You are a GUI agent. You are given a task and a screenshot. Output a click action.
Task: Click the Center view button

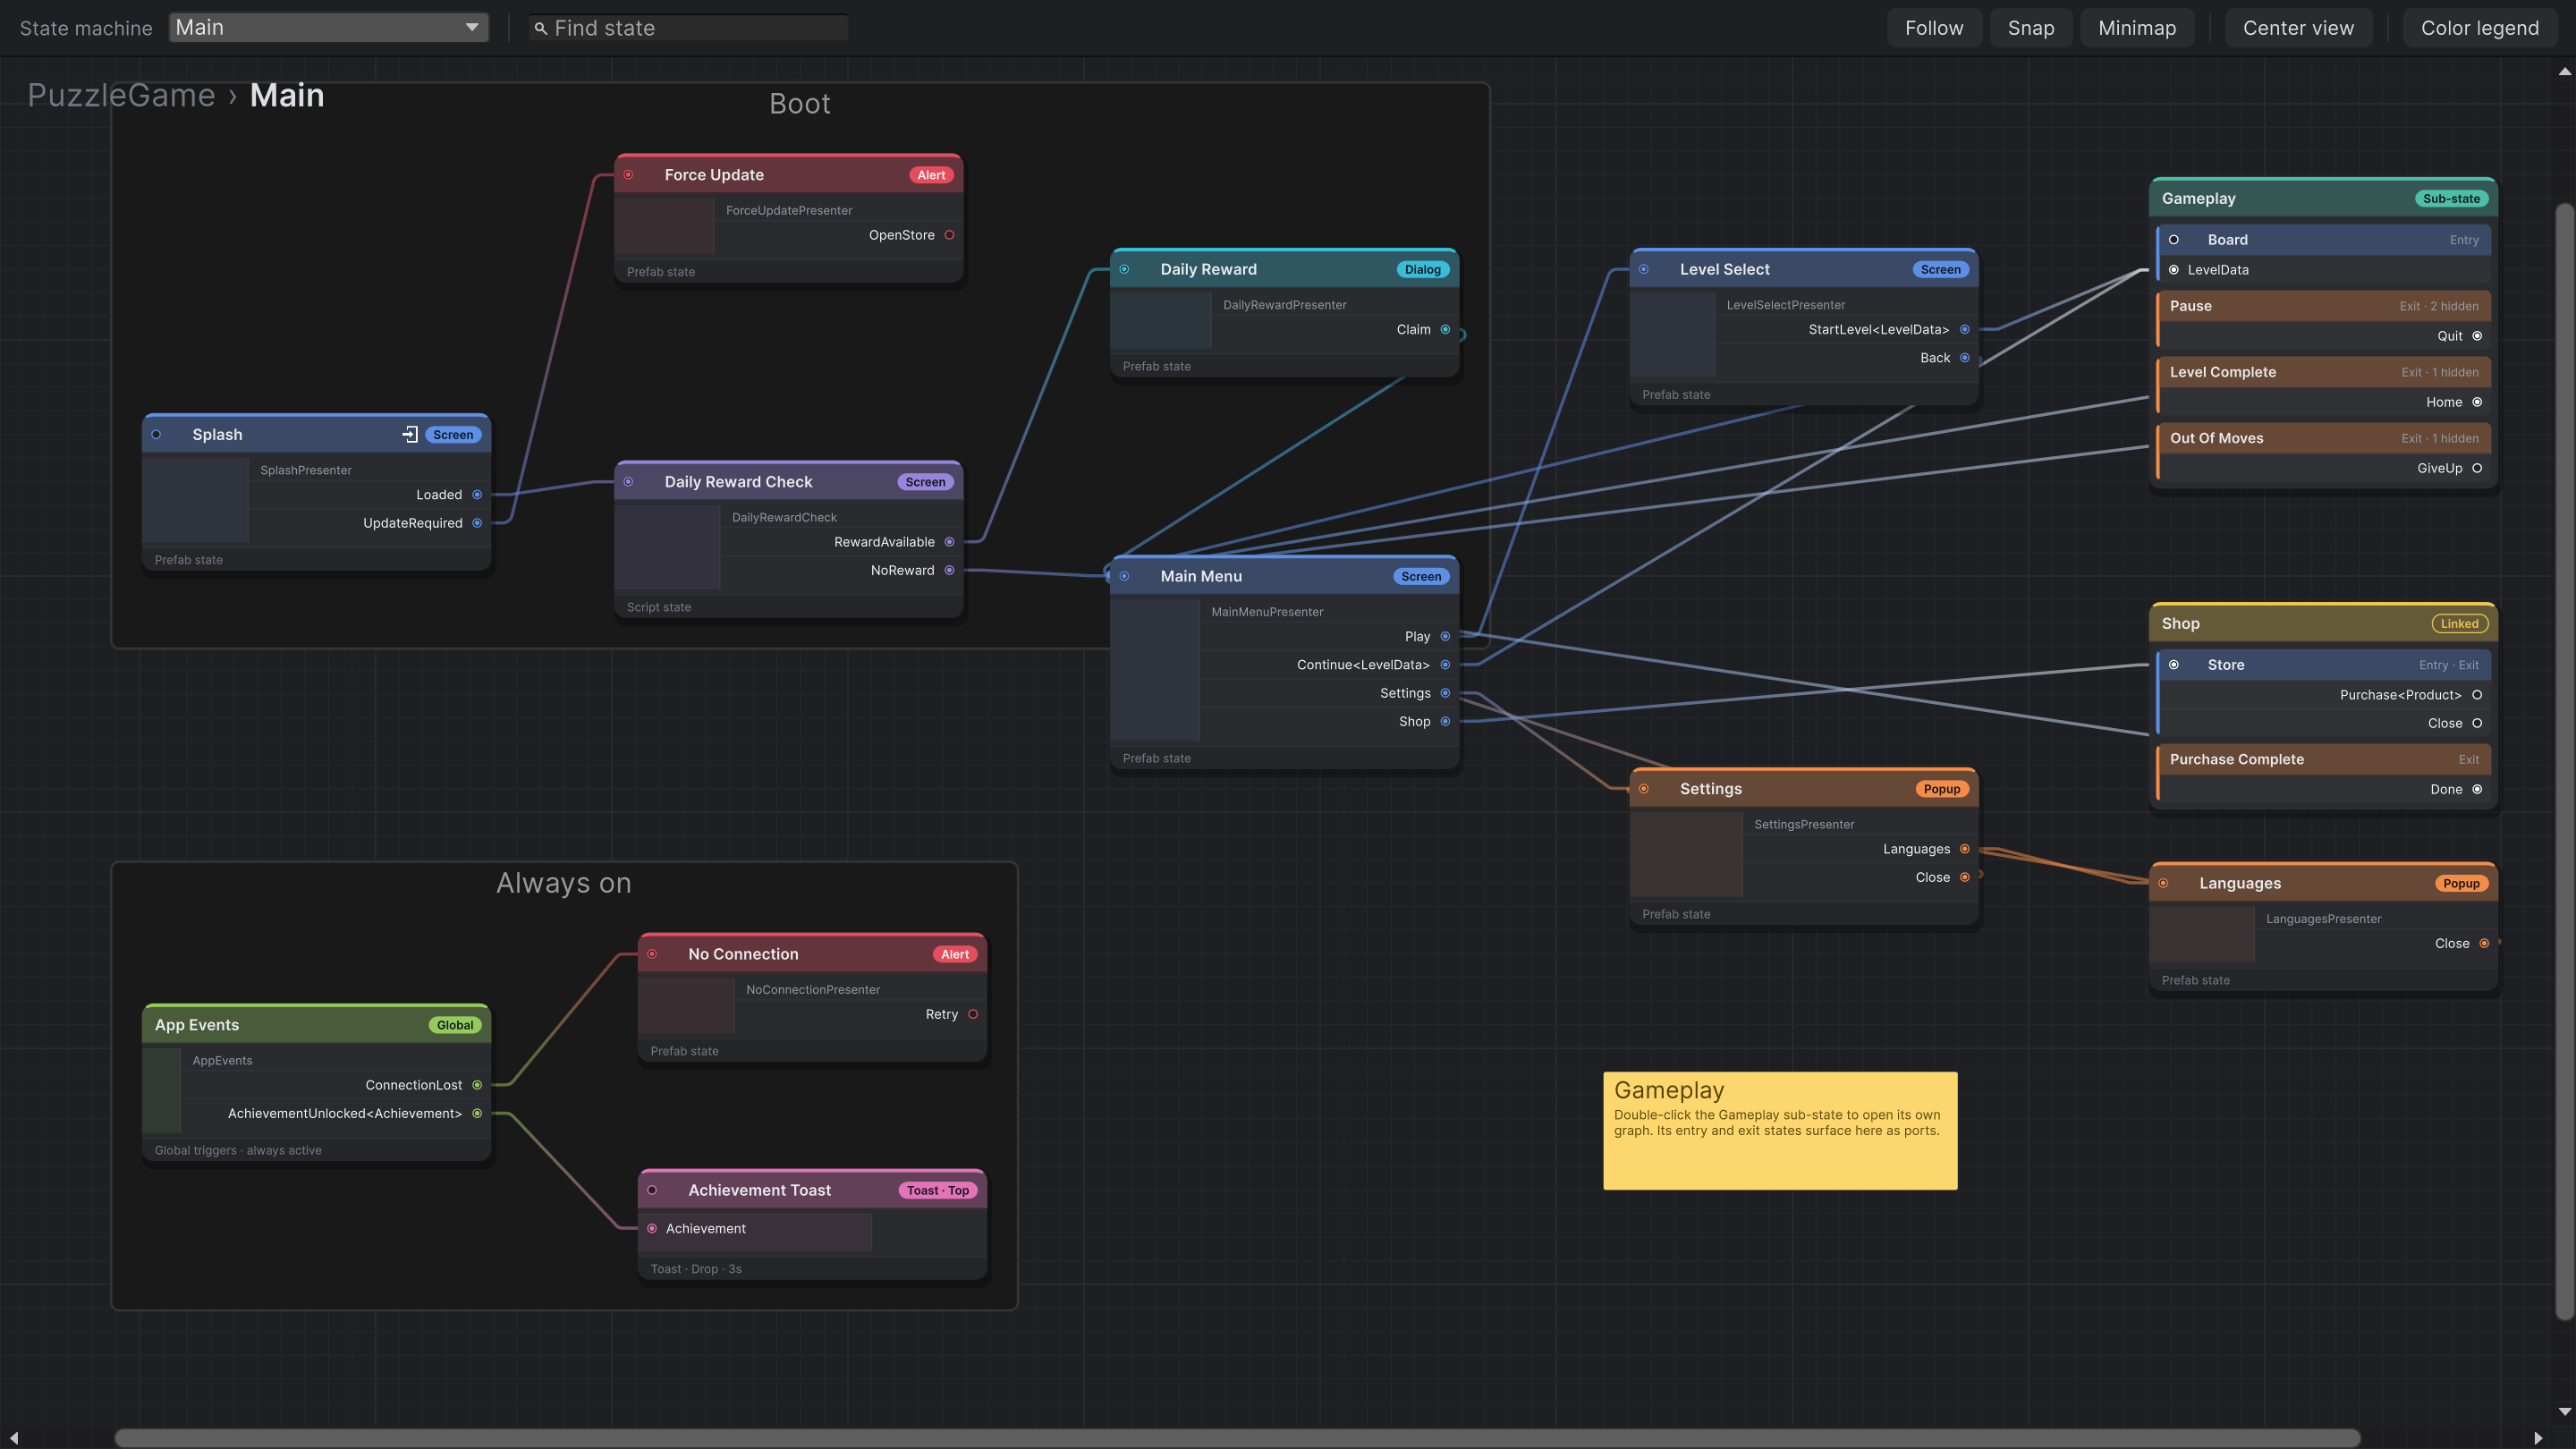[x=2298, y=28]
